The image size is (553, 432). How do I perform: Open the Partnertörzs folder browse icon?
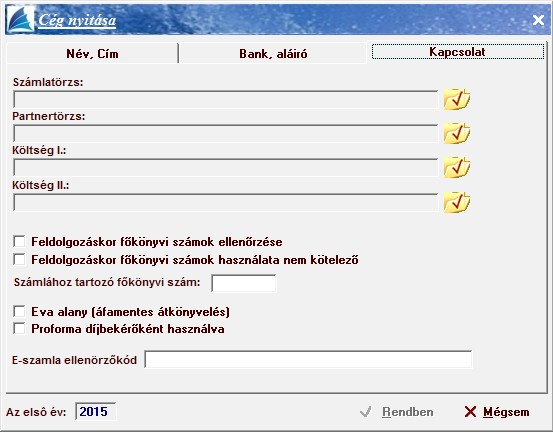tap(457, 133)
